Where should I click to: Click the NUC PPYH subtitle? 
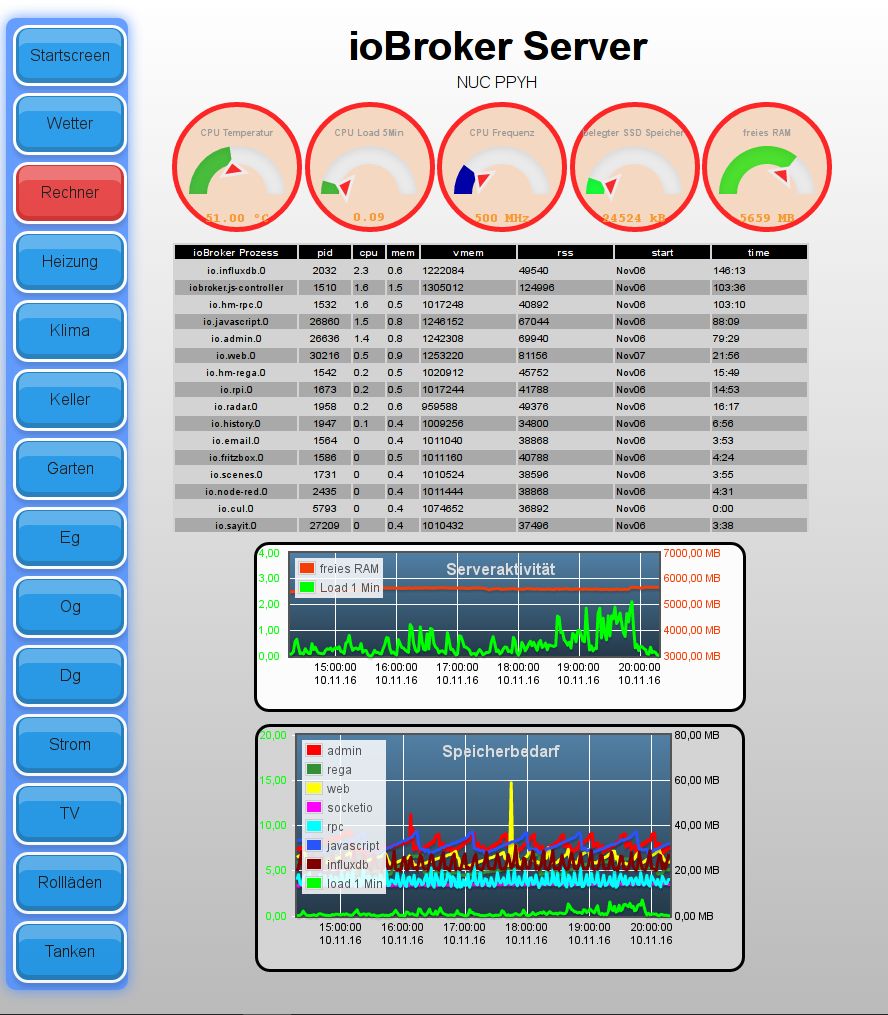coord(497,82)
